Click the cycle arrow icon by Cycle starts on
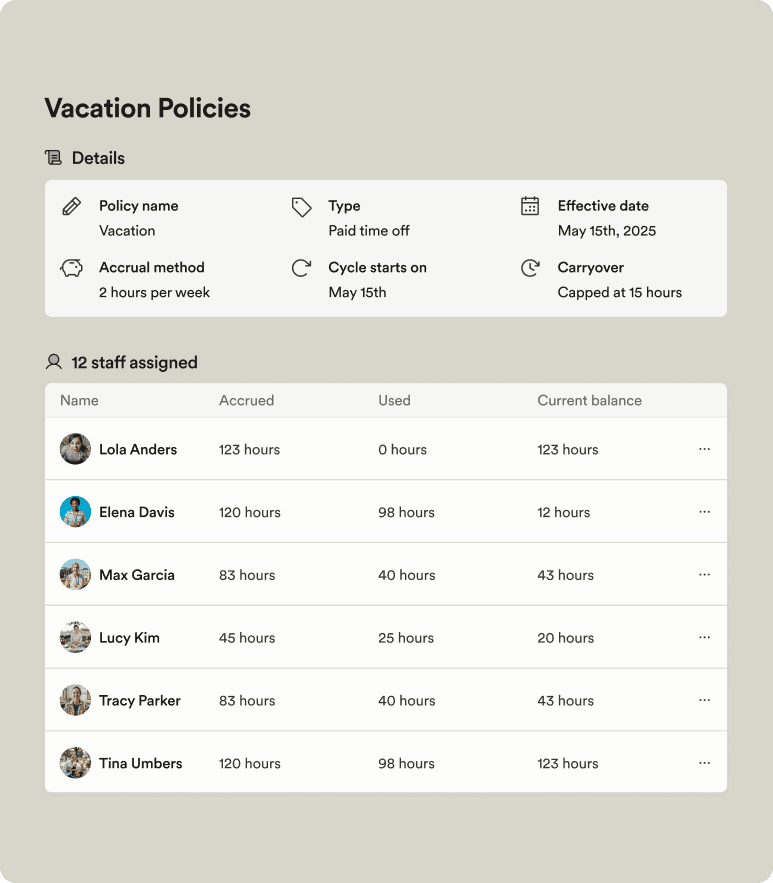The width and height of the screenshot is (773, 883). pos(302,268)
